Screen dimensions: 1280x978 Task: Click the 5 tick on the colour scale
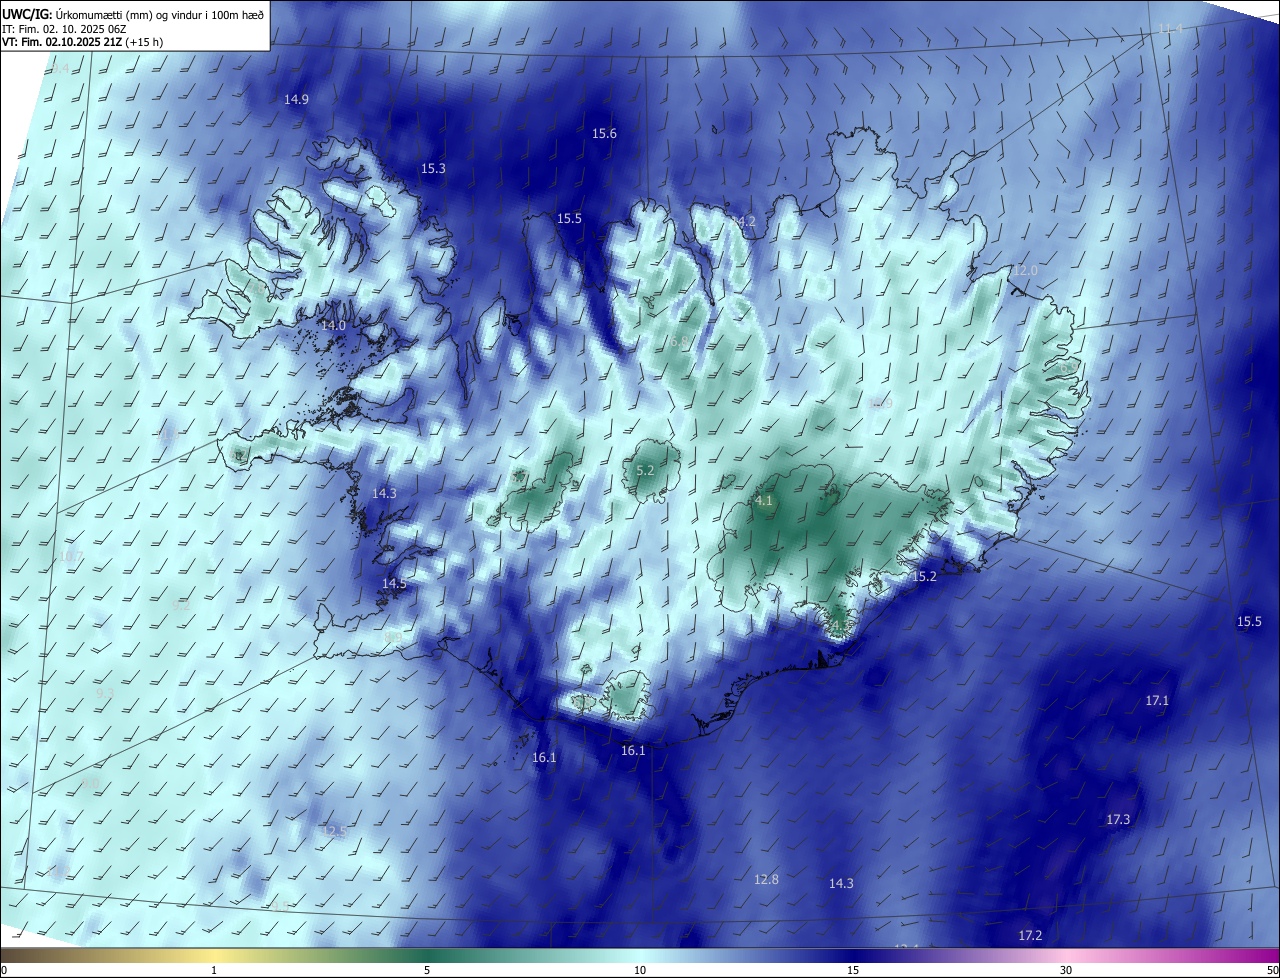click(x=427, y=970)
